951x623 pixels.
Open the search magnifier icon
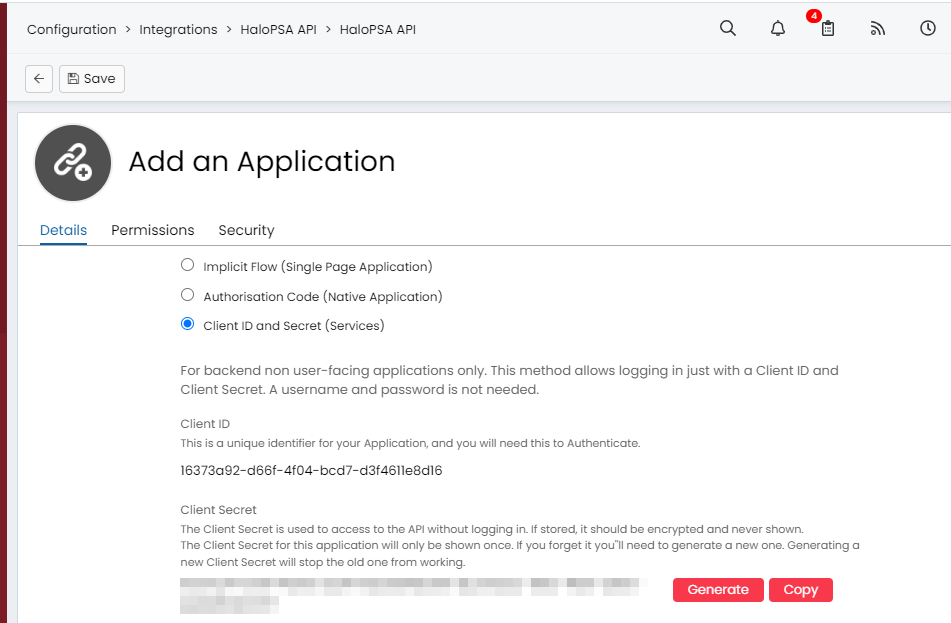point(728,29)
